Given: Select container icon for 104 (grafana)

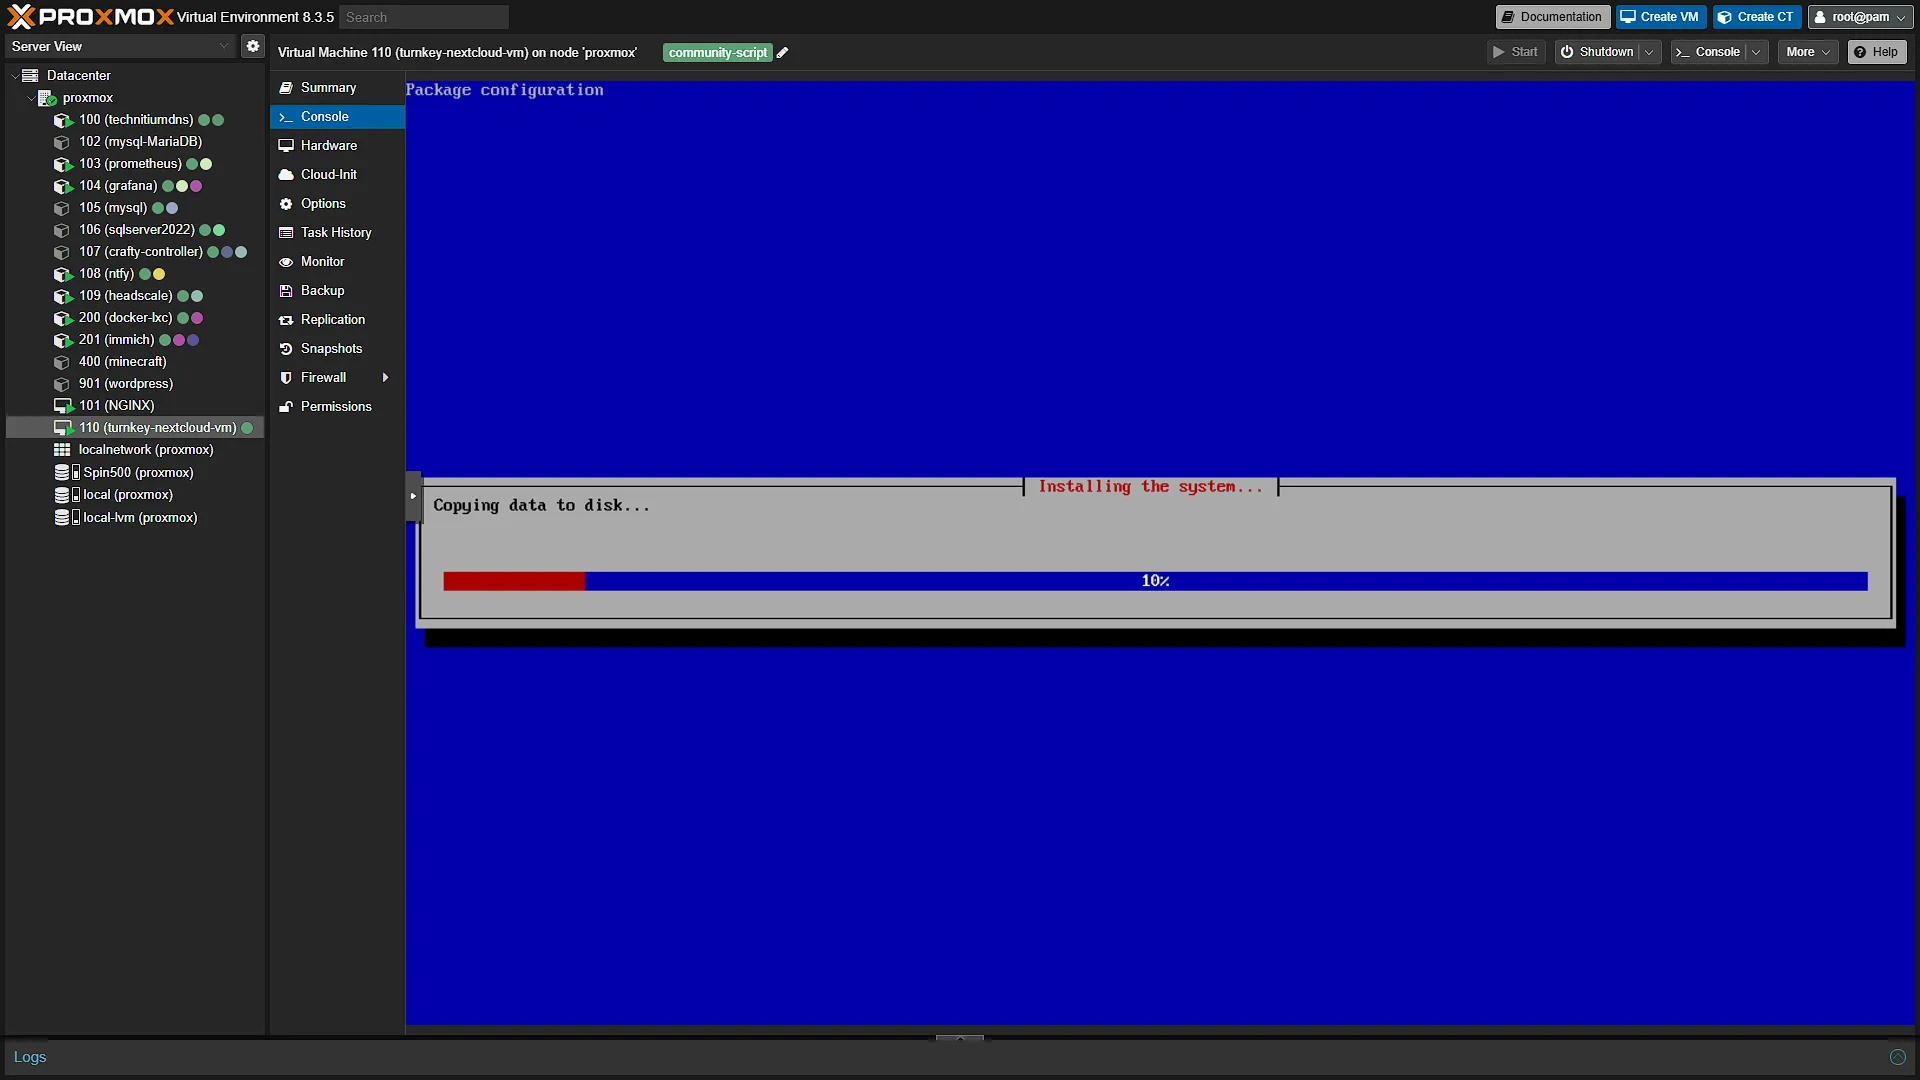Looking at the screenshot, I should (63, 186).
